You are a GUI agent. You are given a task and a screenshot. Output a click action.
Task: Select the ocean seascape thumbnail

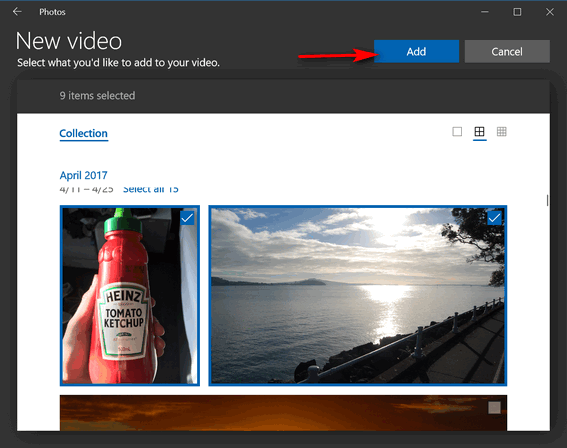(358, 295)
